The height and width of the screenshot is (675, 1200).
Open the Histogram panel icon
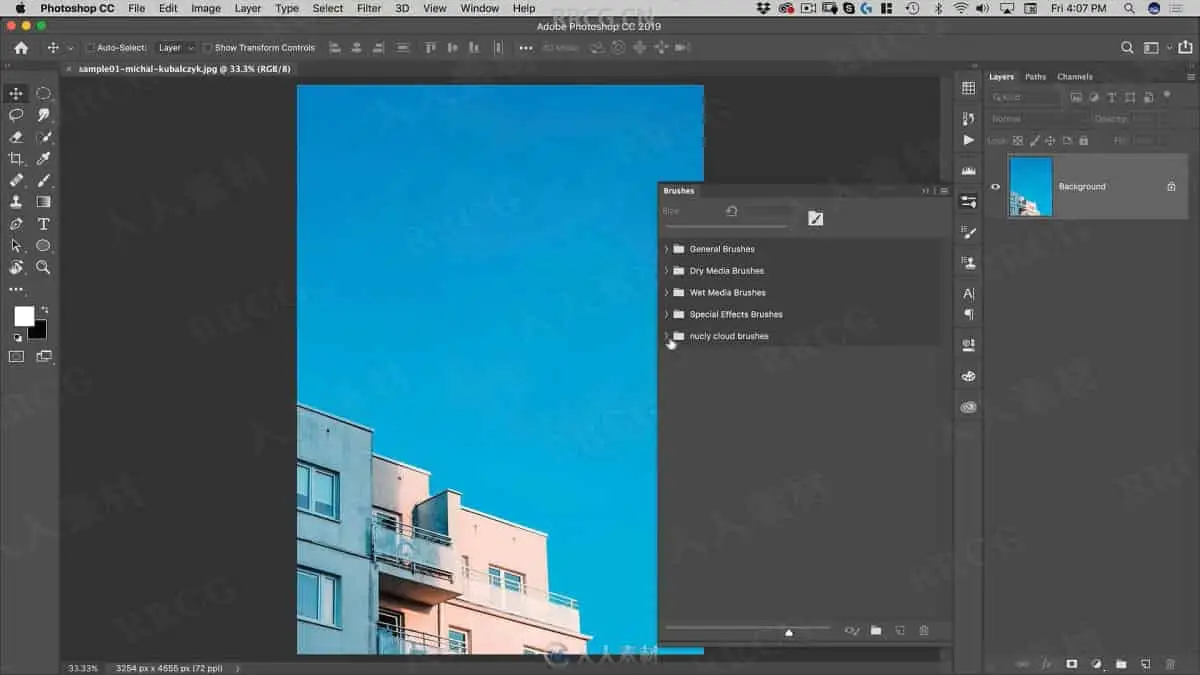tap(968, 171)
